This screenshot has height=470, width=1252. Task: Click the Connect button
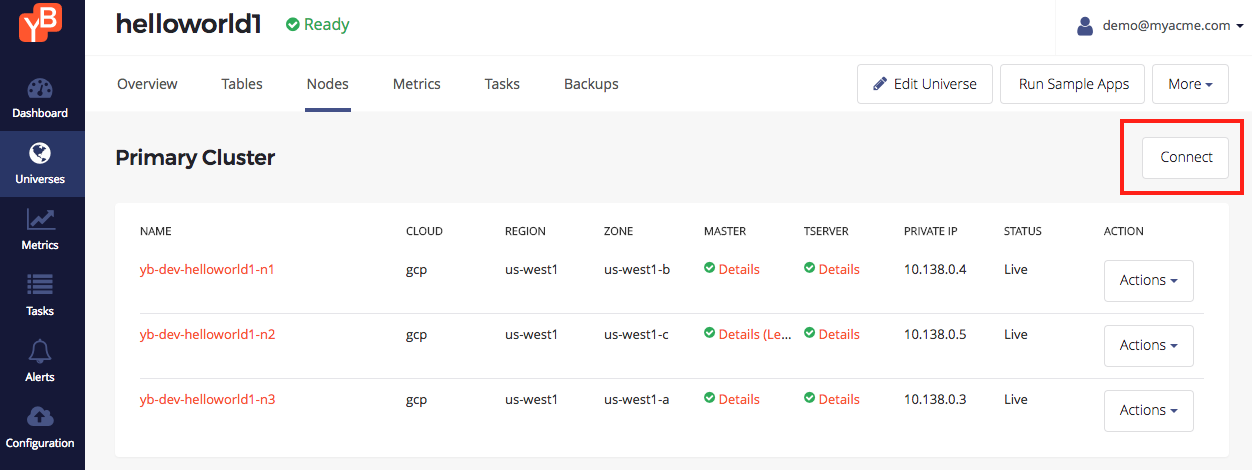[x=1186, y=157]
